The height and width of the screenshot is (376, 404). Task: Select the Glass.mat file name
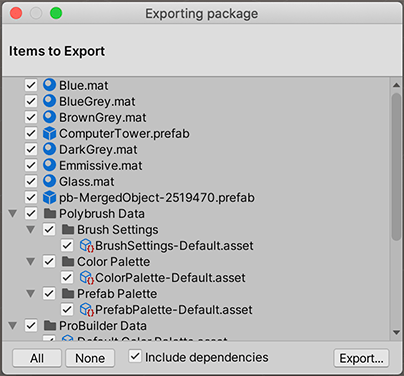click(x=87, y=181)
